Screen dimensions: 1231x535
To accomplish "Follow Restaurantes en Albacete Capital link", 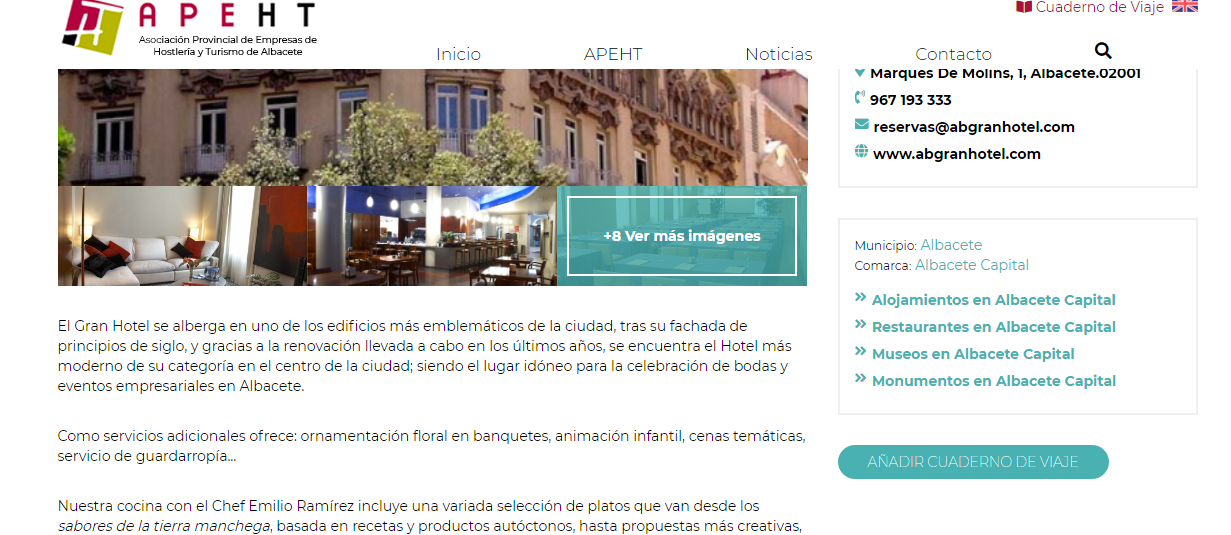I will point(994,327).
